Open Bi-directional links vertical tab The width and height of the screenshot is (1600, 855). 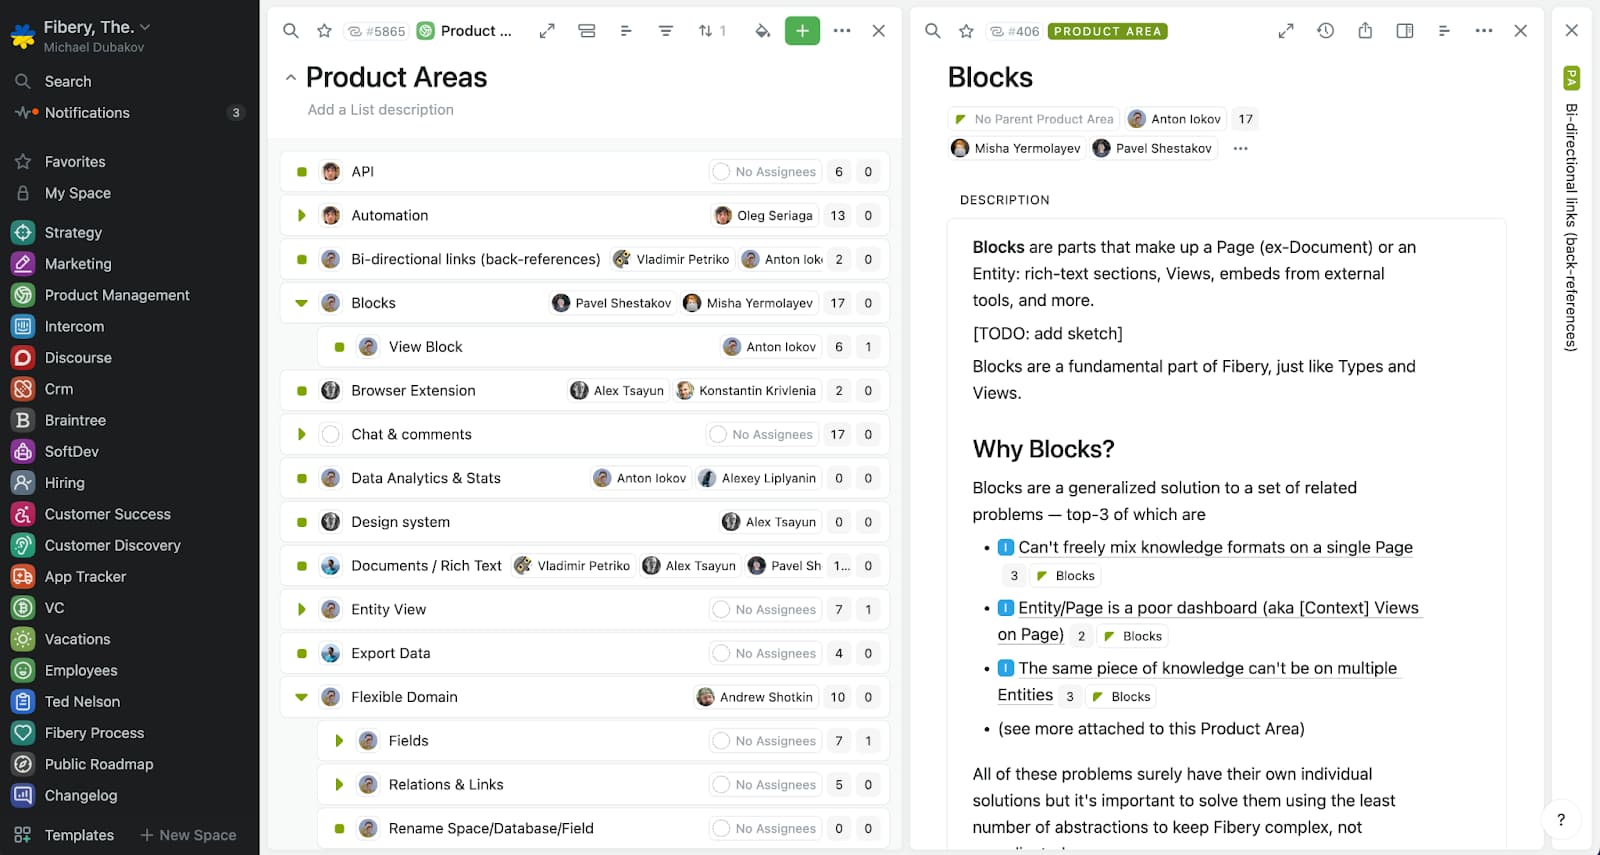click(1572, 227)
